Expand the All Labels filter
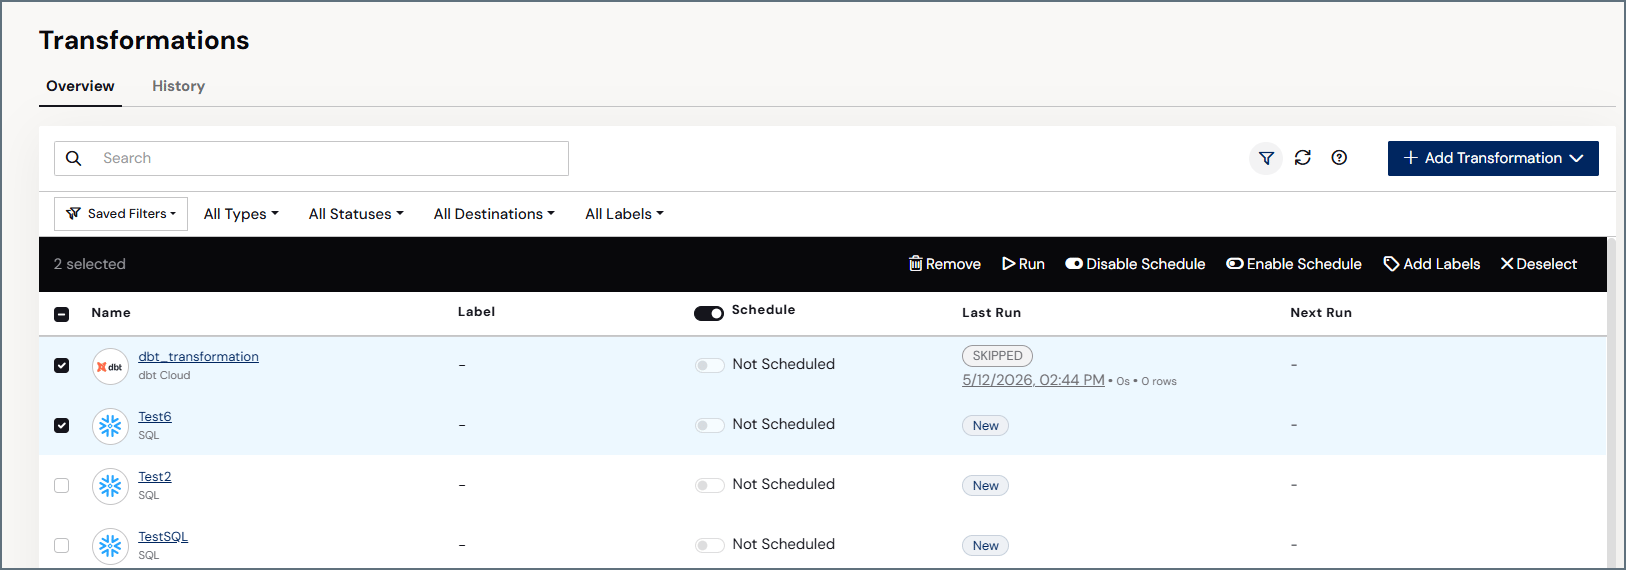 click(624, 214)
